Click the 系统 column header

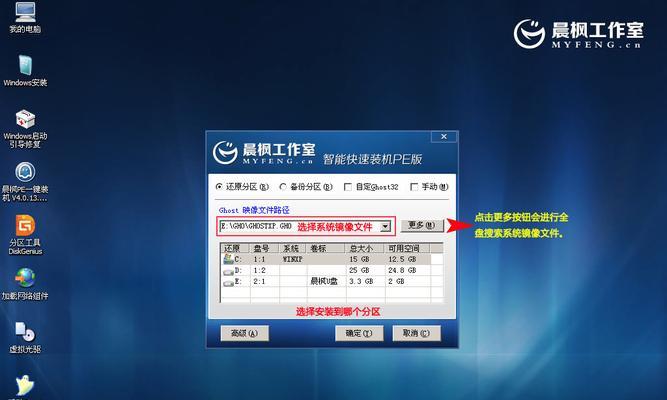point(293,248)
